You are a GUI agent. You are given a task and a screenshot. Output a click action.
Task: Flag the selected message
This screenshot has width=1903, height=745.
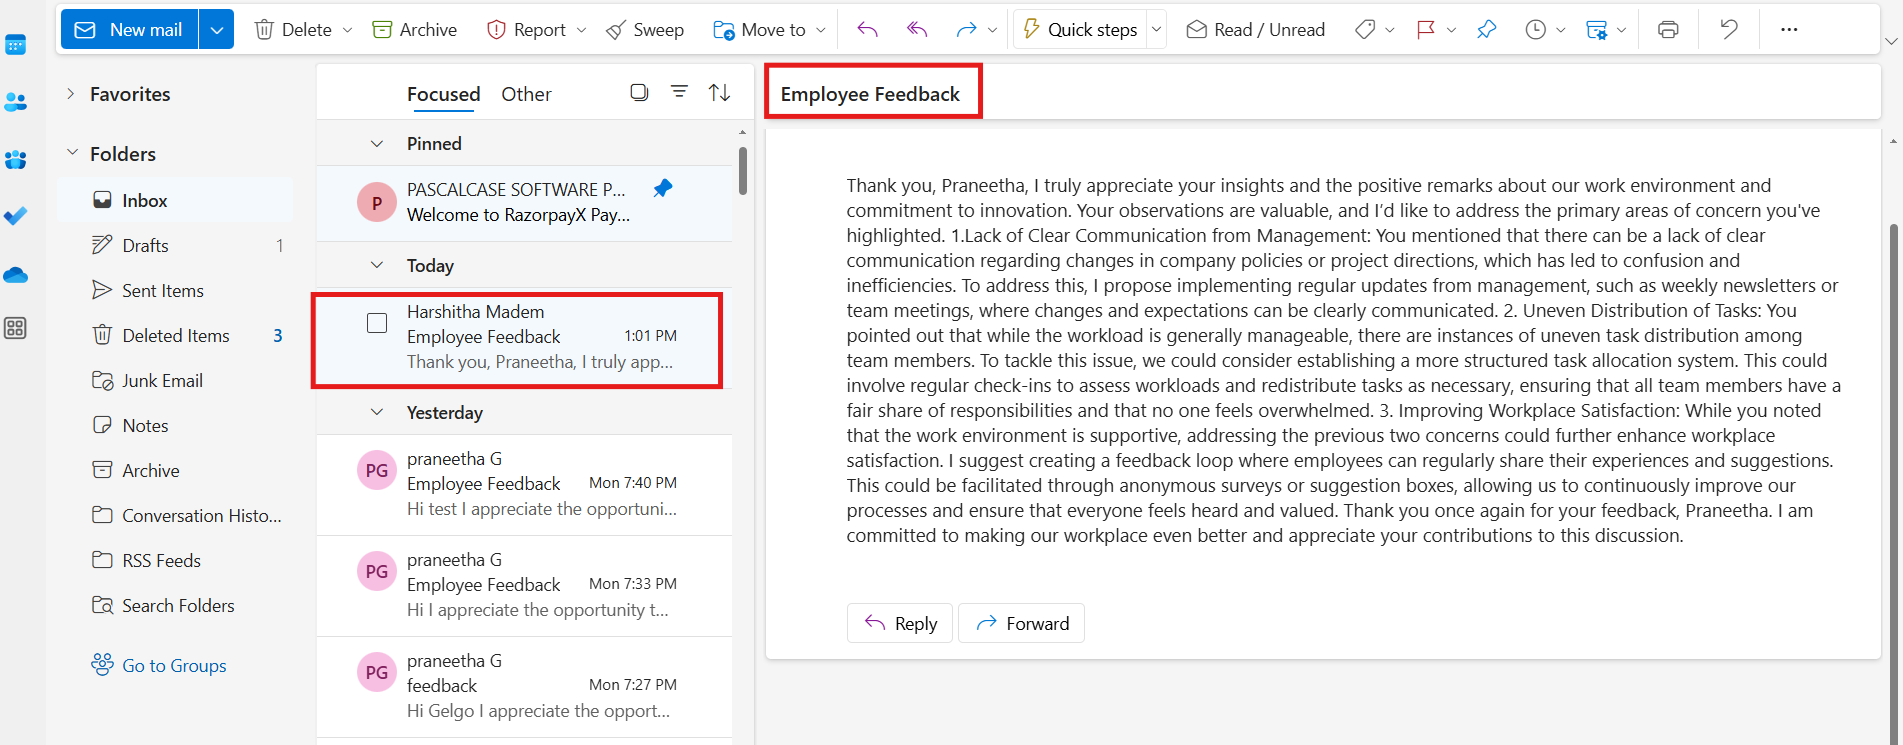point(1426,30)
